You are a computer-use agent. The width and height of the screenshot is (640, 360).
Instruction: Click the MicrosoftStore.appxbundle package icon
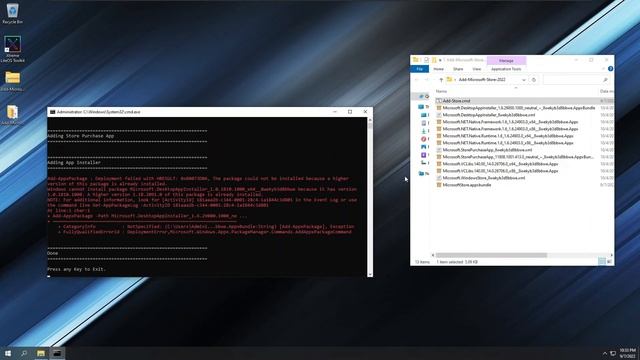[x=439, y=185]
